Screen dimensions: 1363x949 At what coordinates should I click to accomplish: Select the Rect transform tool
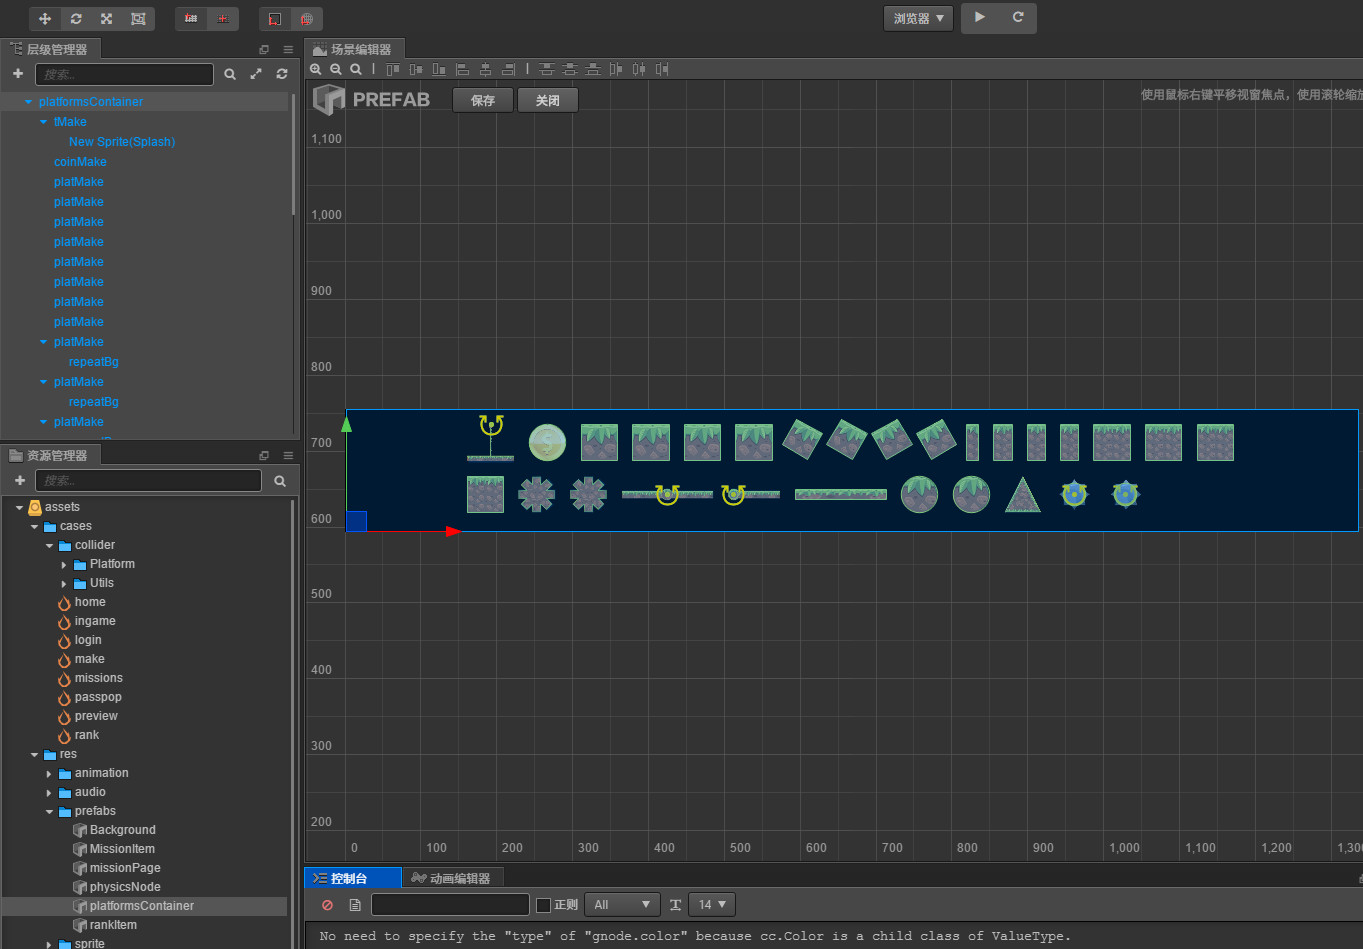pos(139,18)
